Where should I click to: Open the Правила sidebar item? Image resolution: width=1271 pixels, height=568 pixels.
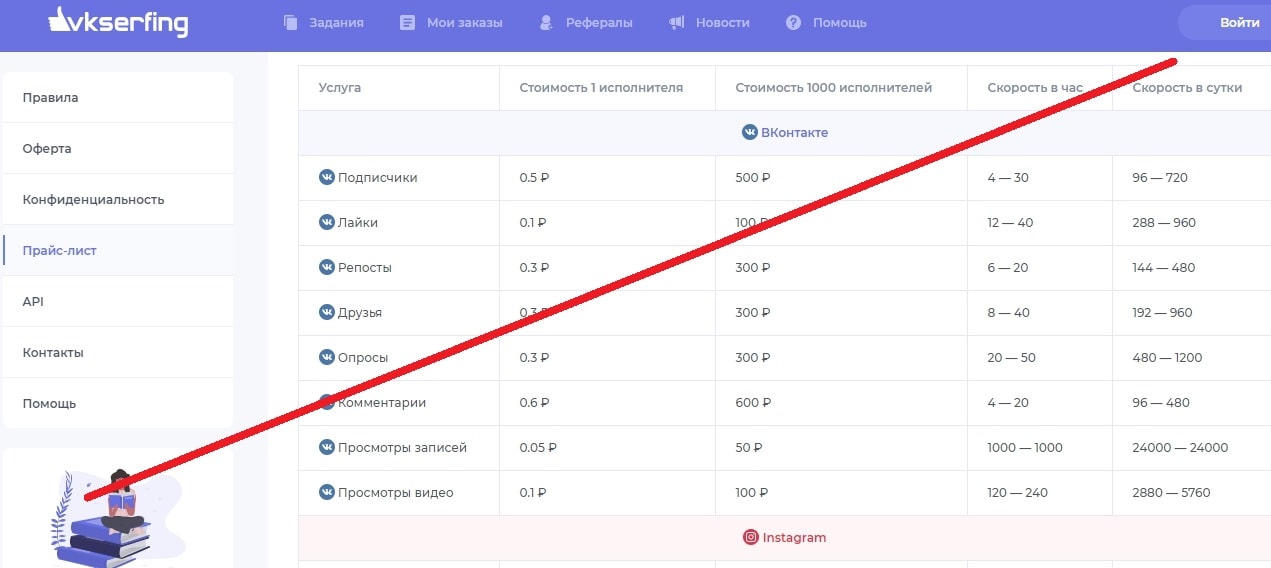click(x=50, y=98)
